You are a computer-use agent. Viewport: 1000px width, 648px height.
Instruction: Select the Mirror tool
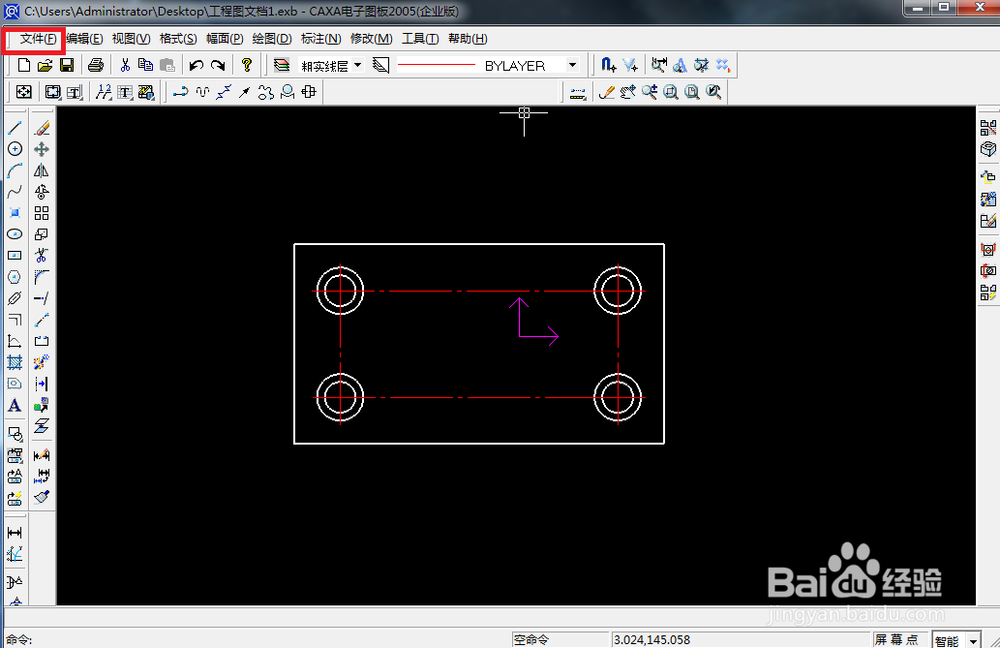[x=42, y=171]
